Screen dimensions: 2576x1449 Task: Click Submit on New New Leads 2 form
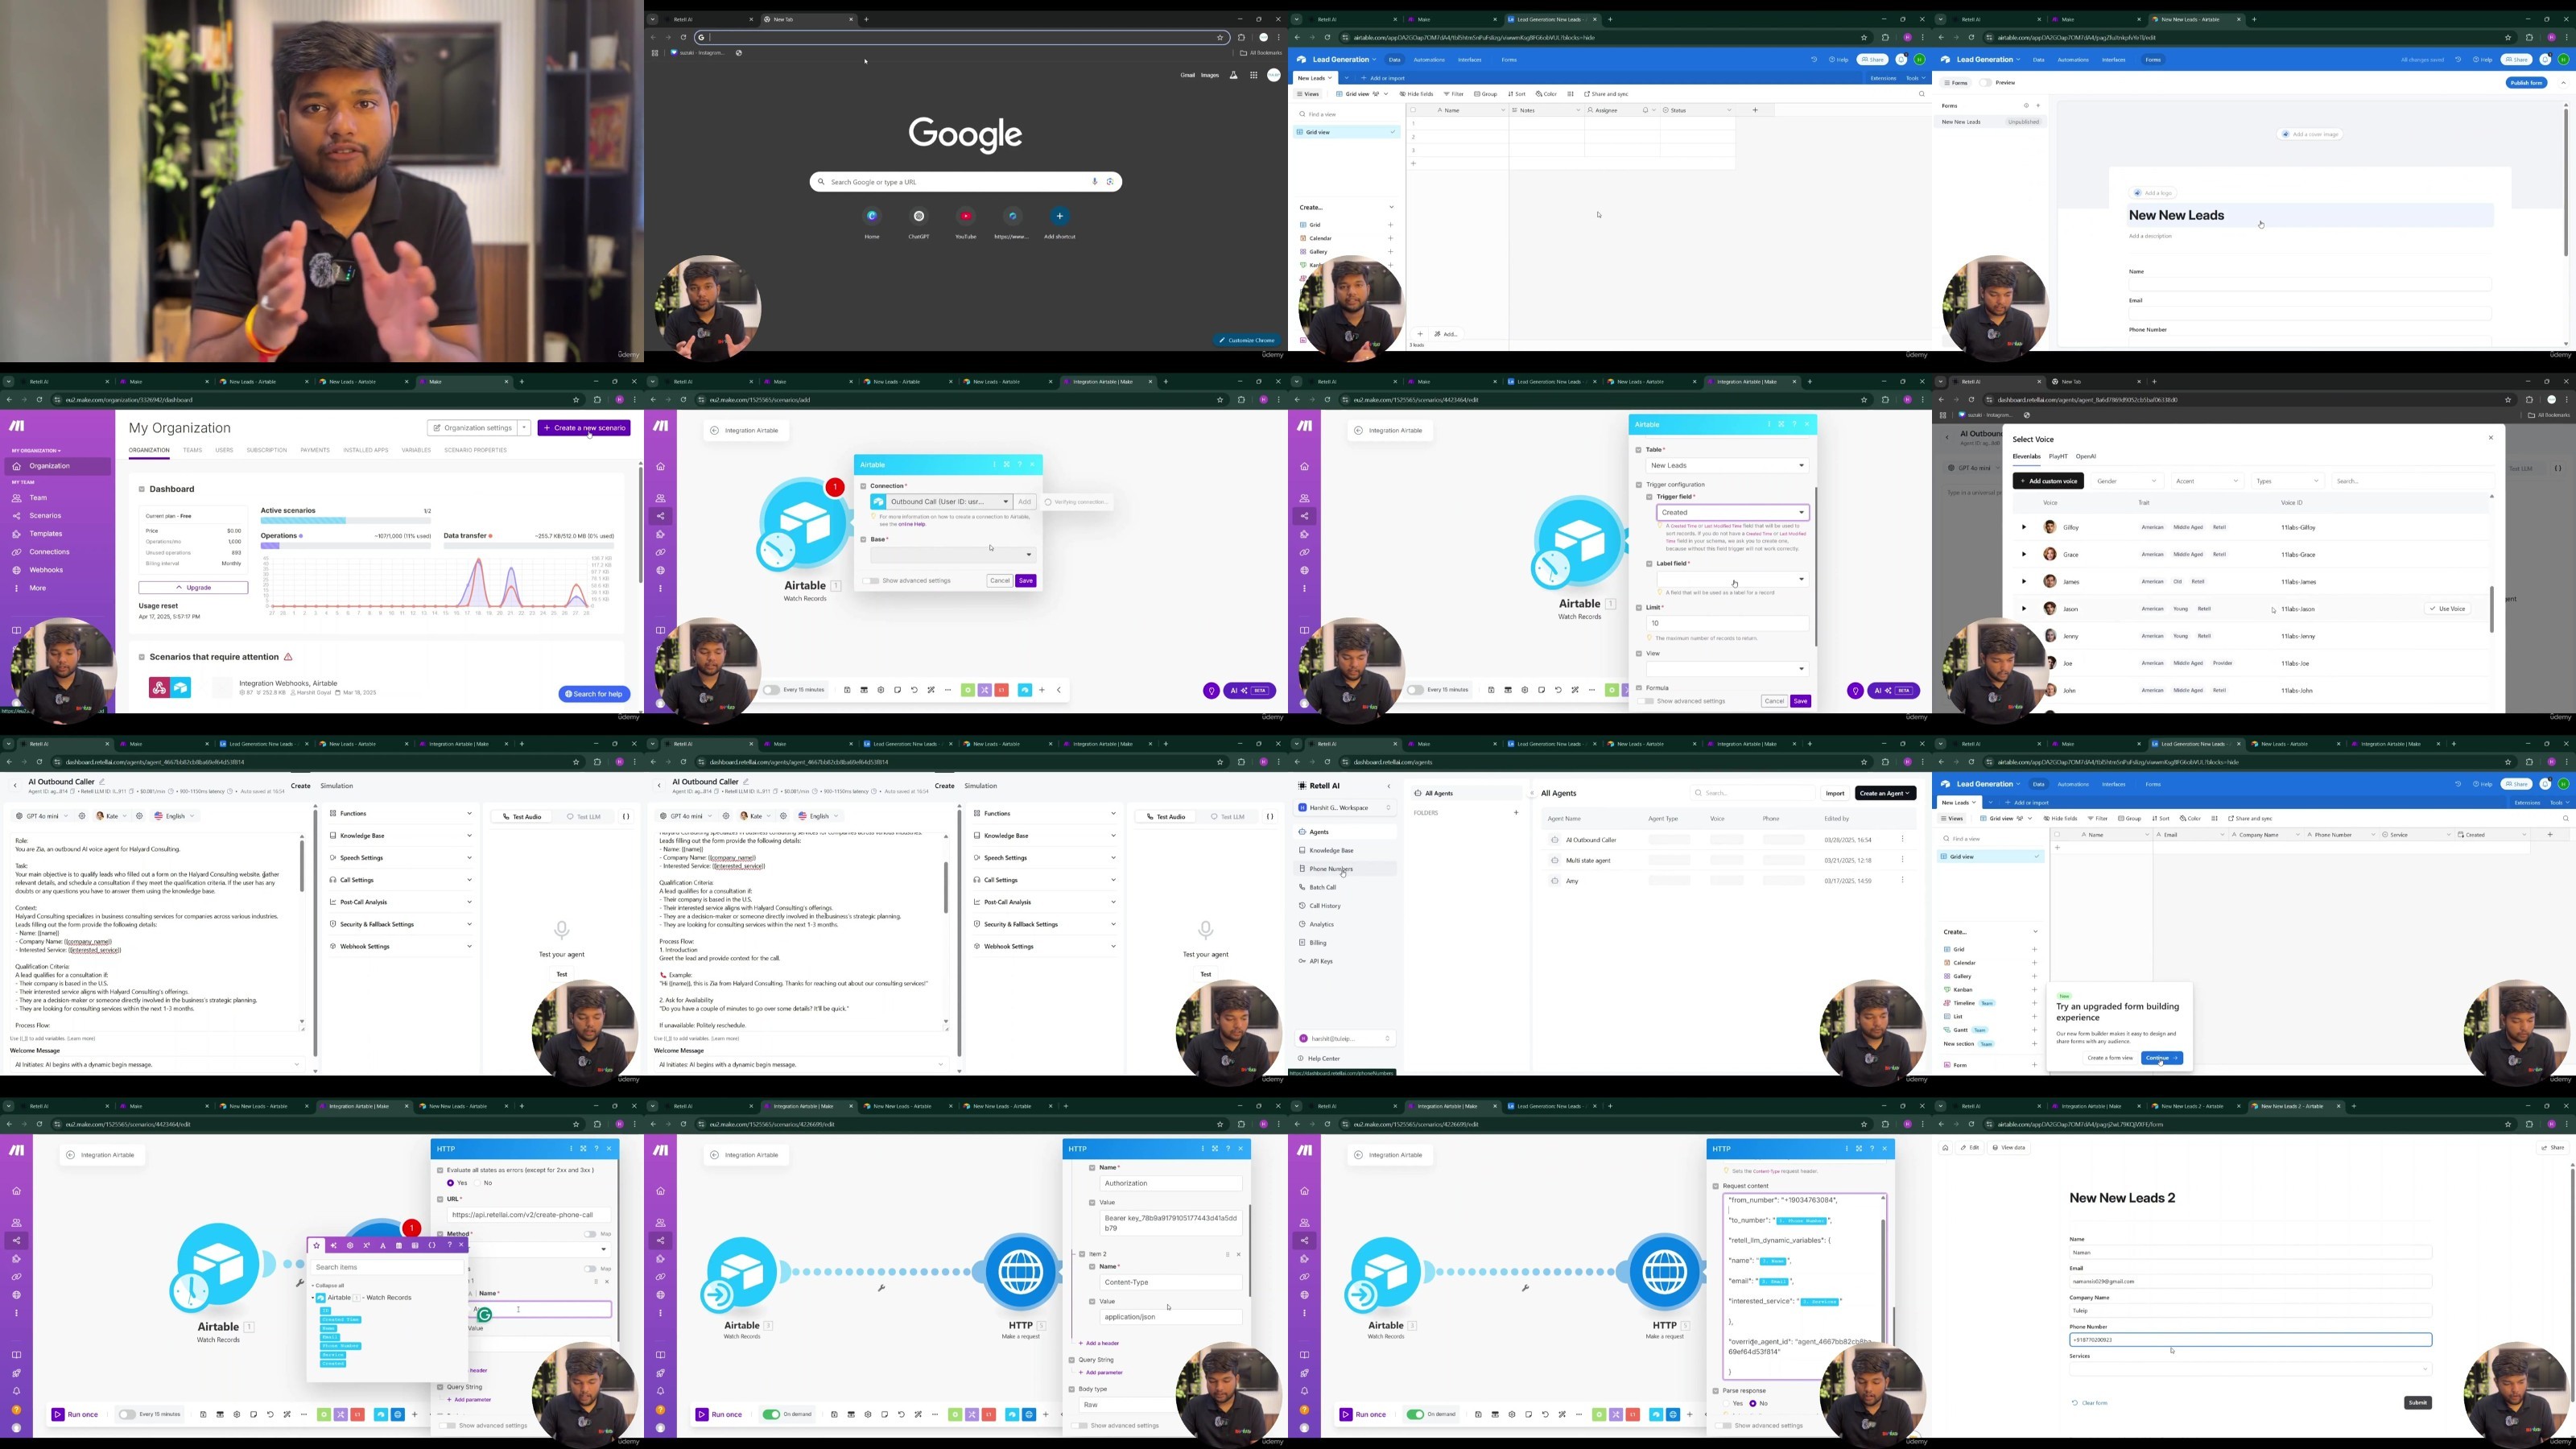click(x=2417, y=1403)
